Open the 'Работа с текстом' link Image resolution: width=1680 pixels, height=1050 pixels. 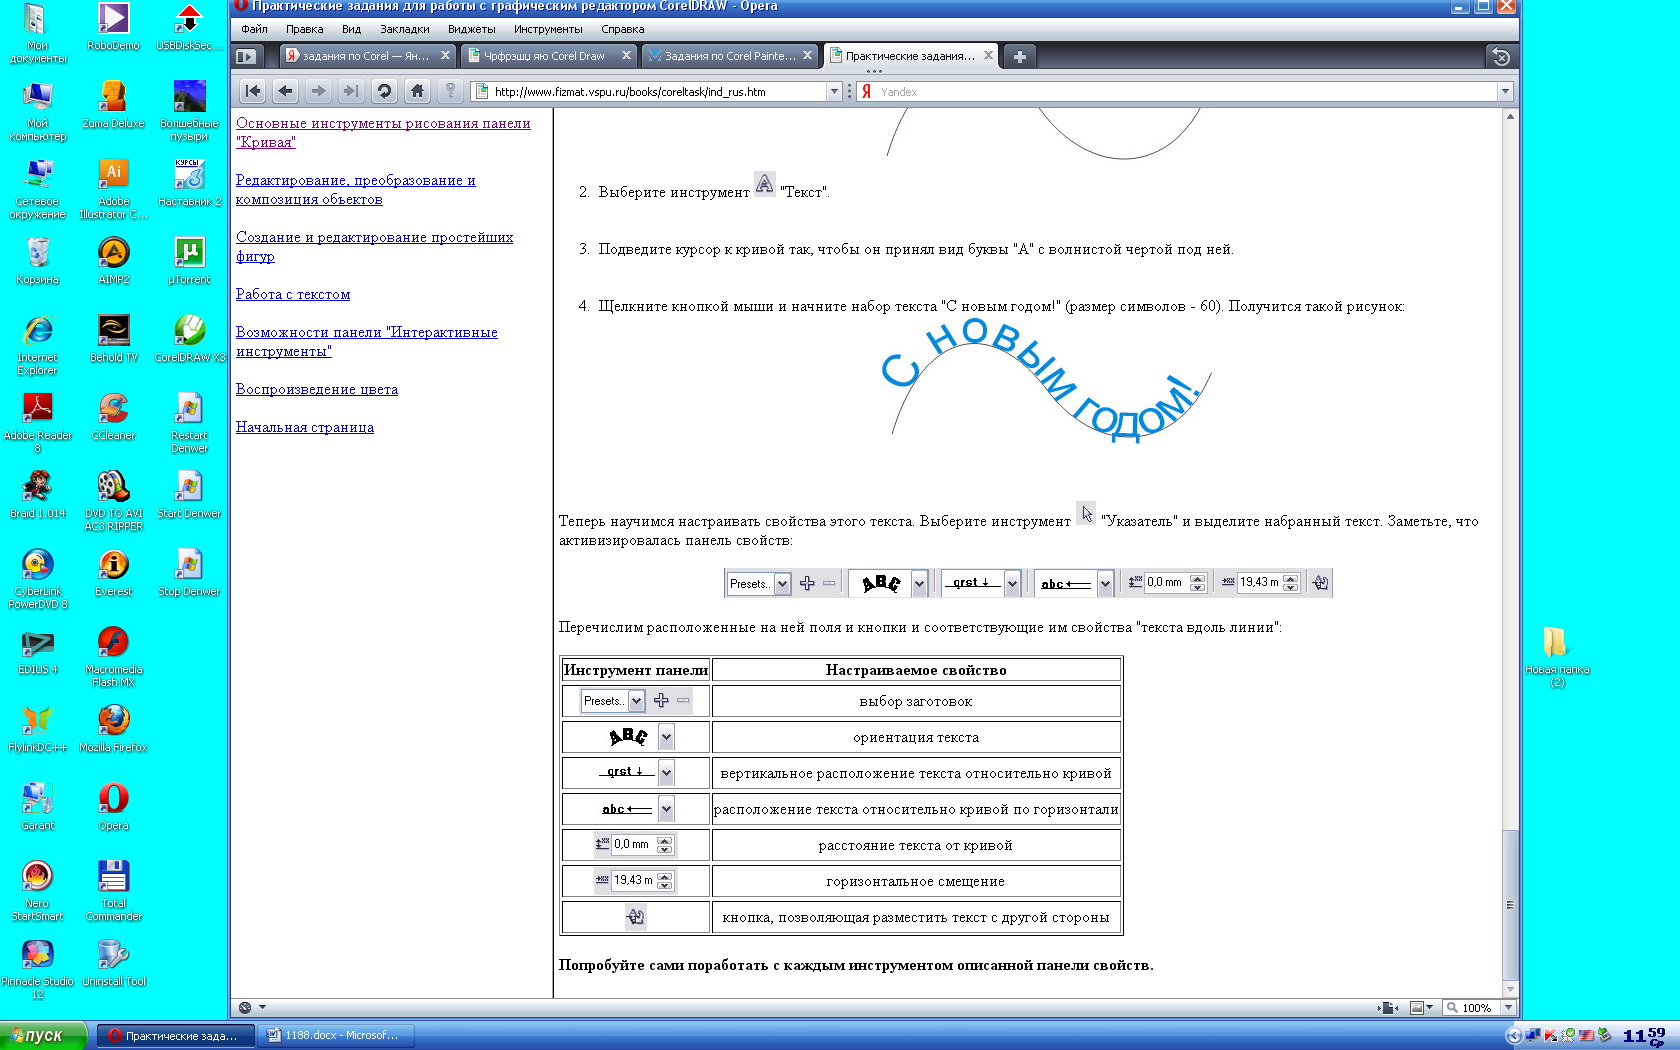[x=293, y=294]
